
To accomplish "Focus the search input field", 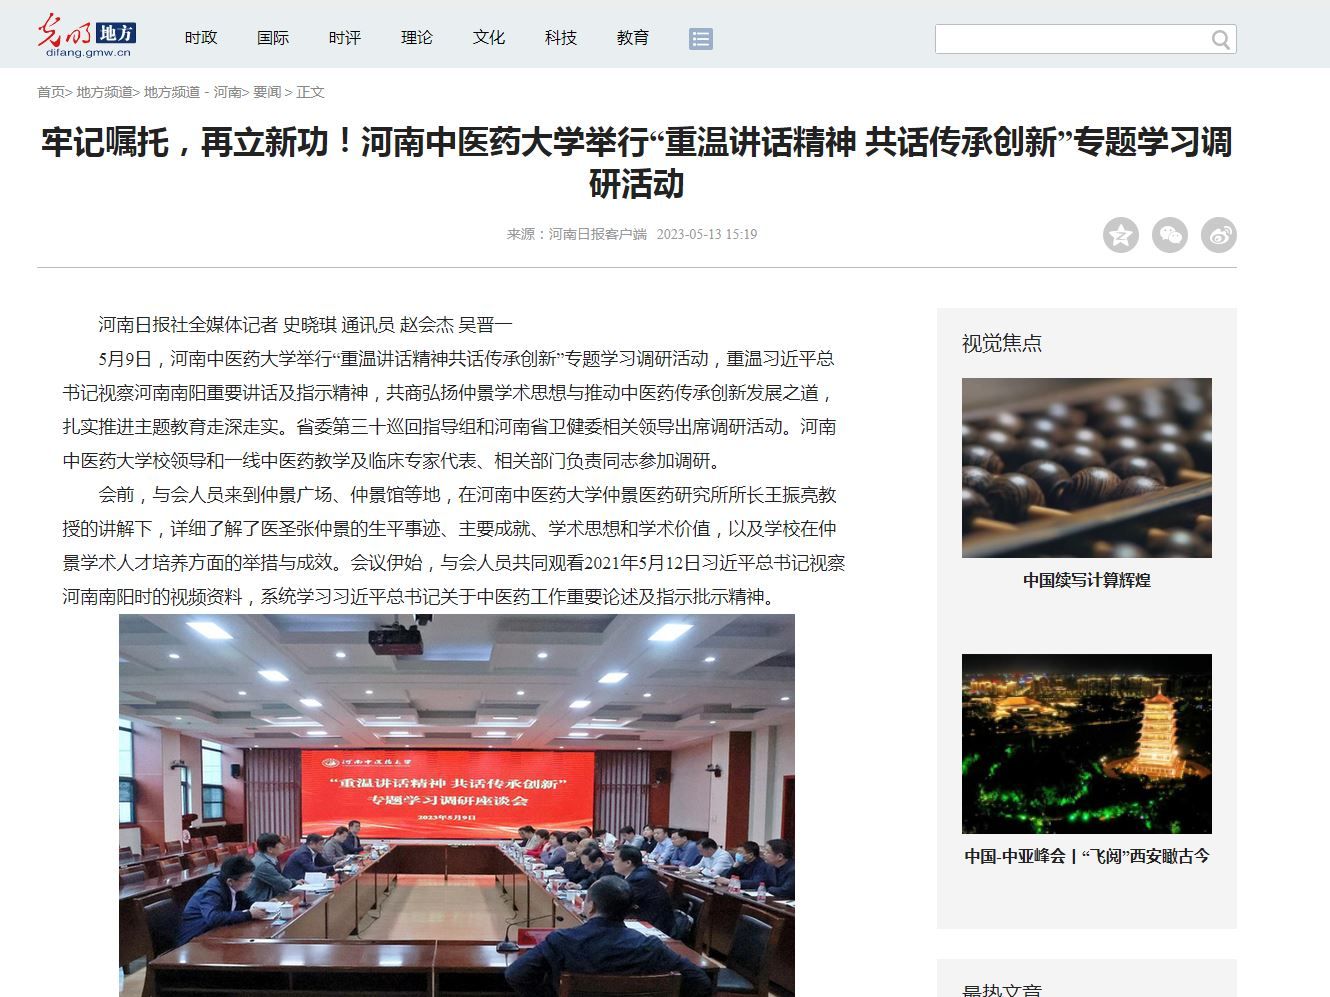I will [1070, 40].
